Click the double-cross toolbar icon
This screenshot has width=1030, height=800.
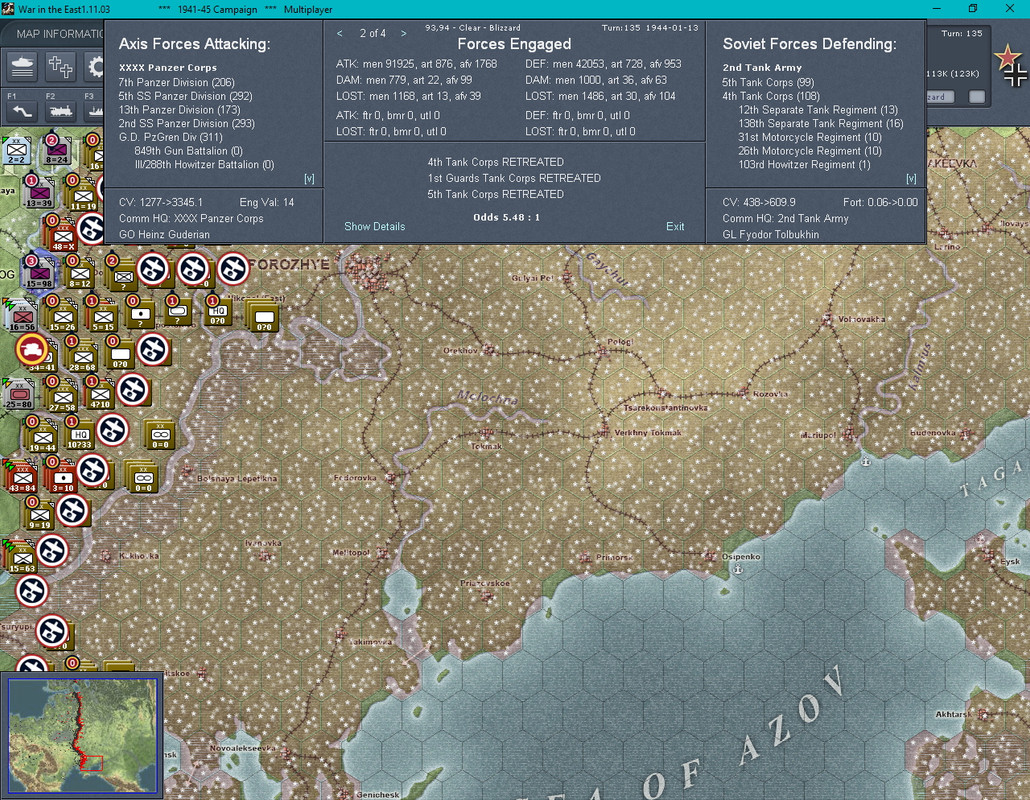click(60, 66)
